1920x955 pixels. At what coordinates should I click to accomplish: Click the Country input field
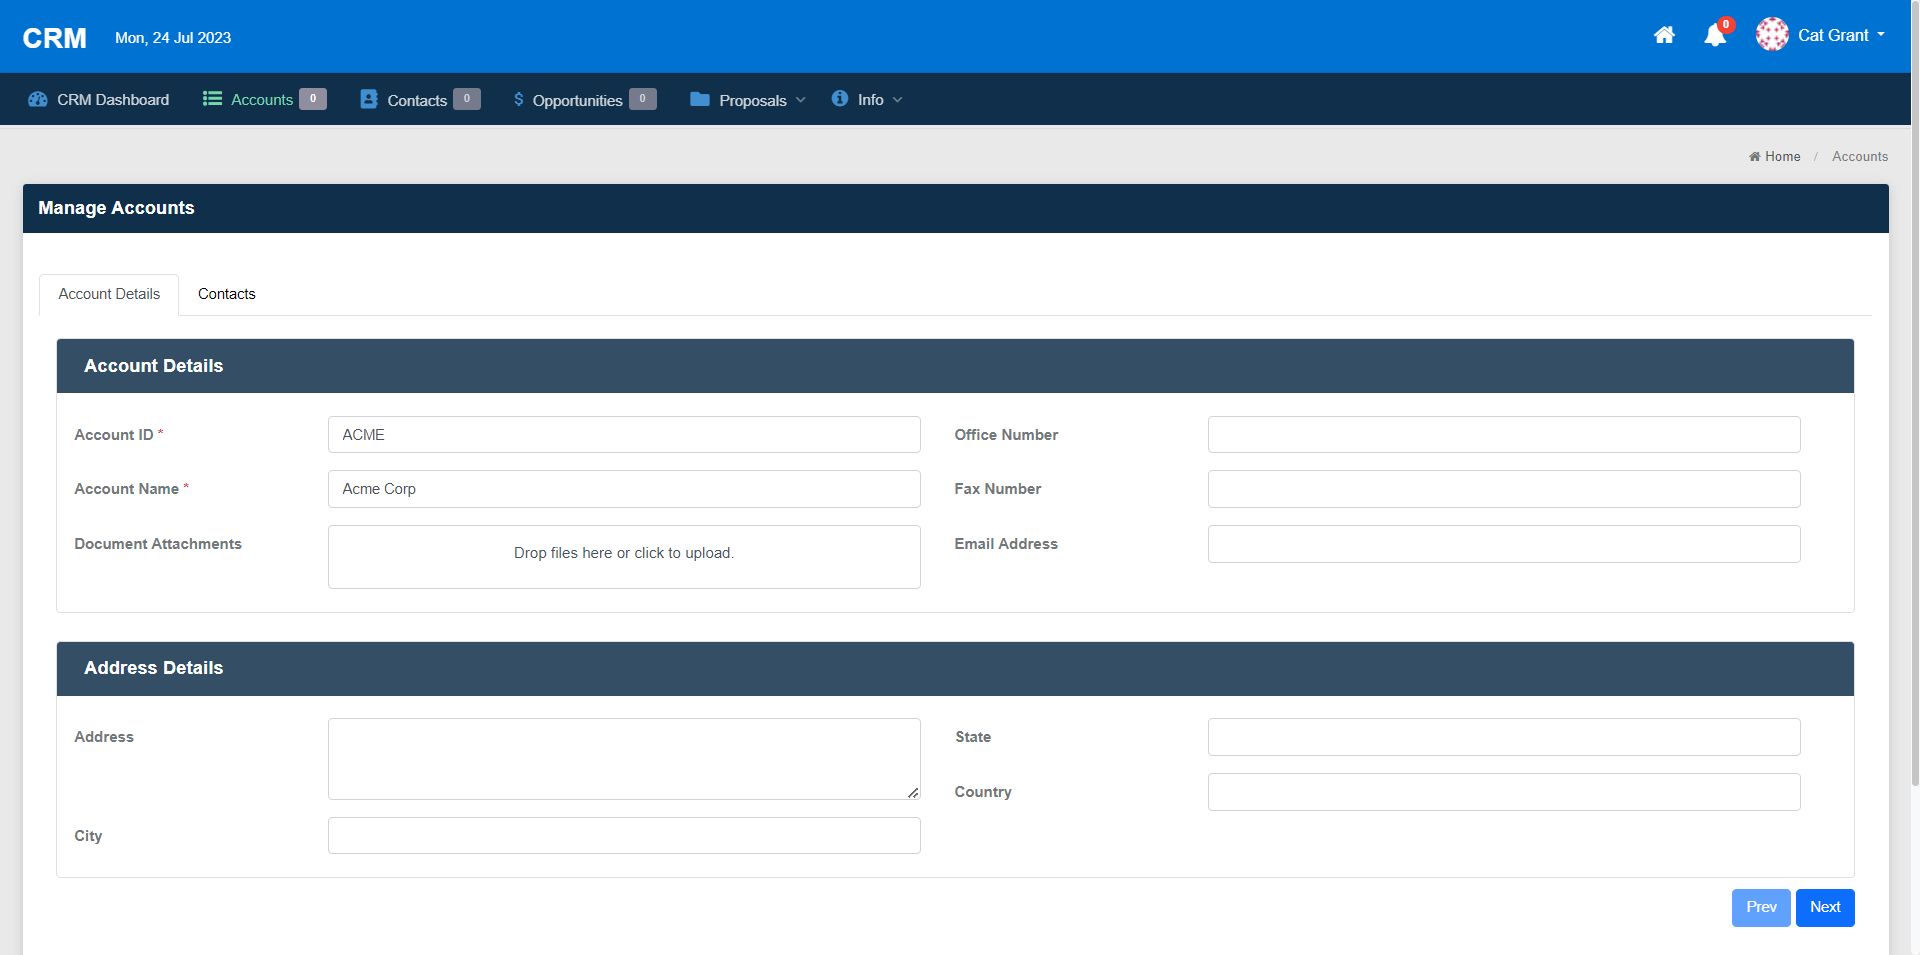click(x=1504, y=792)
